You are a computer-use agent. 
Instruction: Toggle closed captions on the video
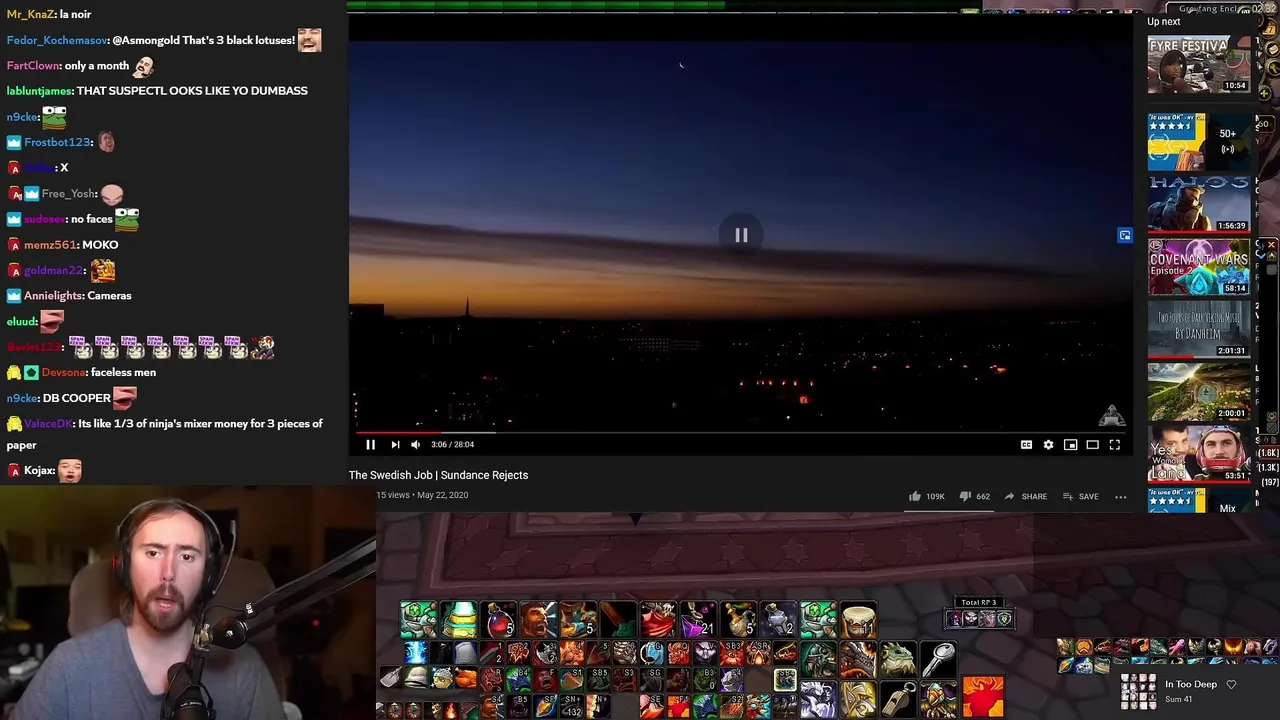1026,445
